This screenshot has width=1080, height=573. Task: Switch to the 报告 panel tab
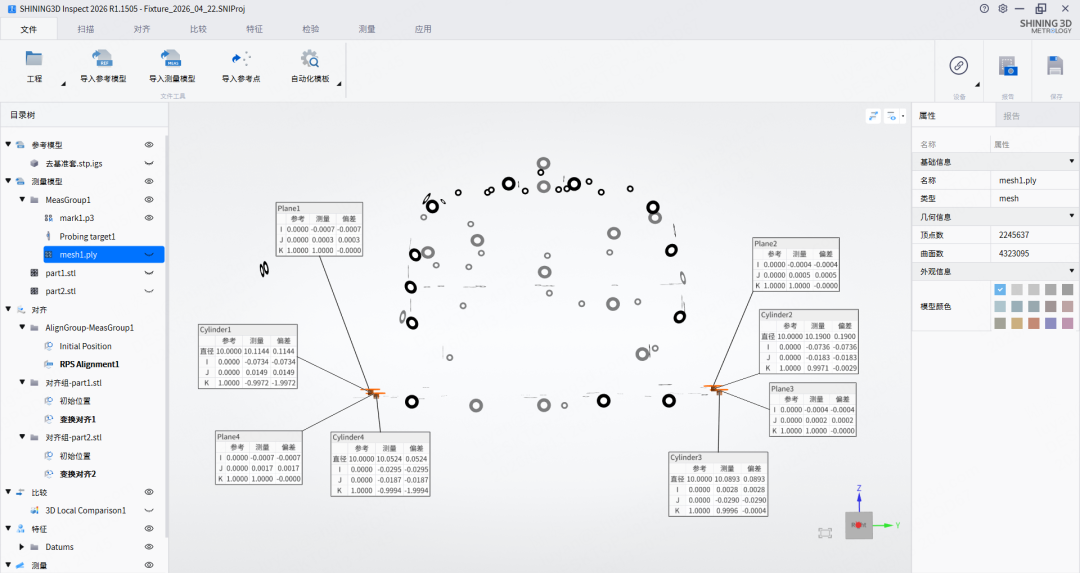coord(1011,116)
